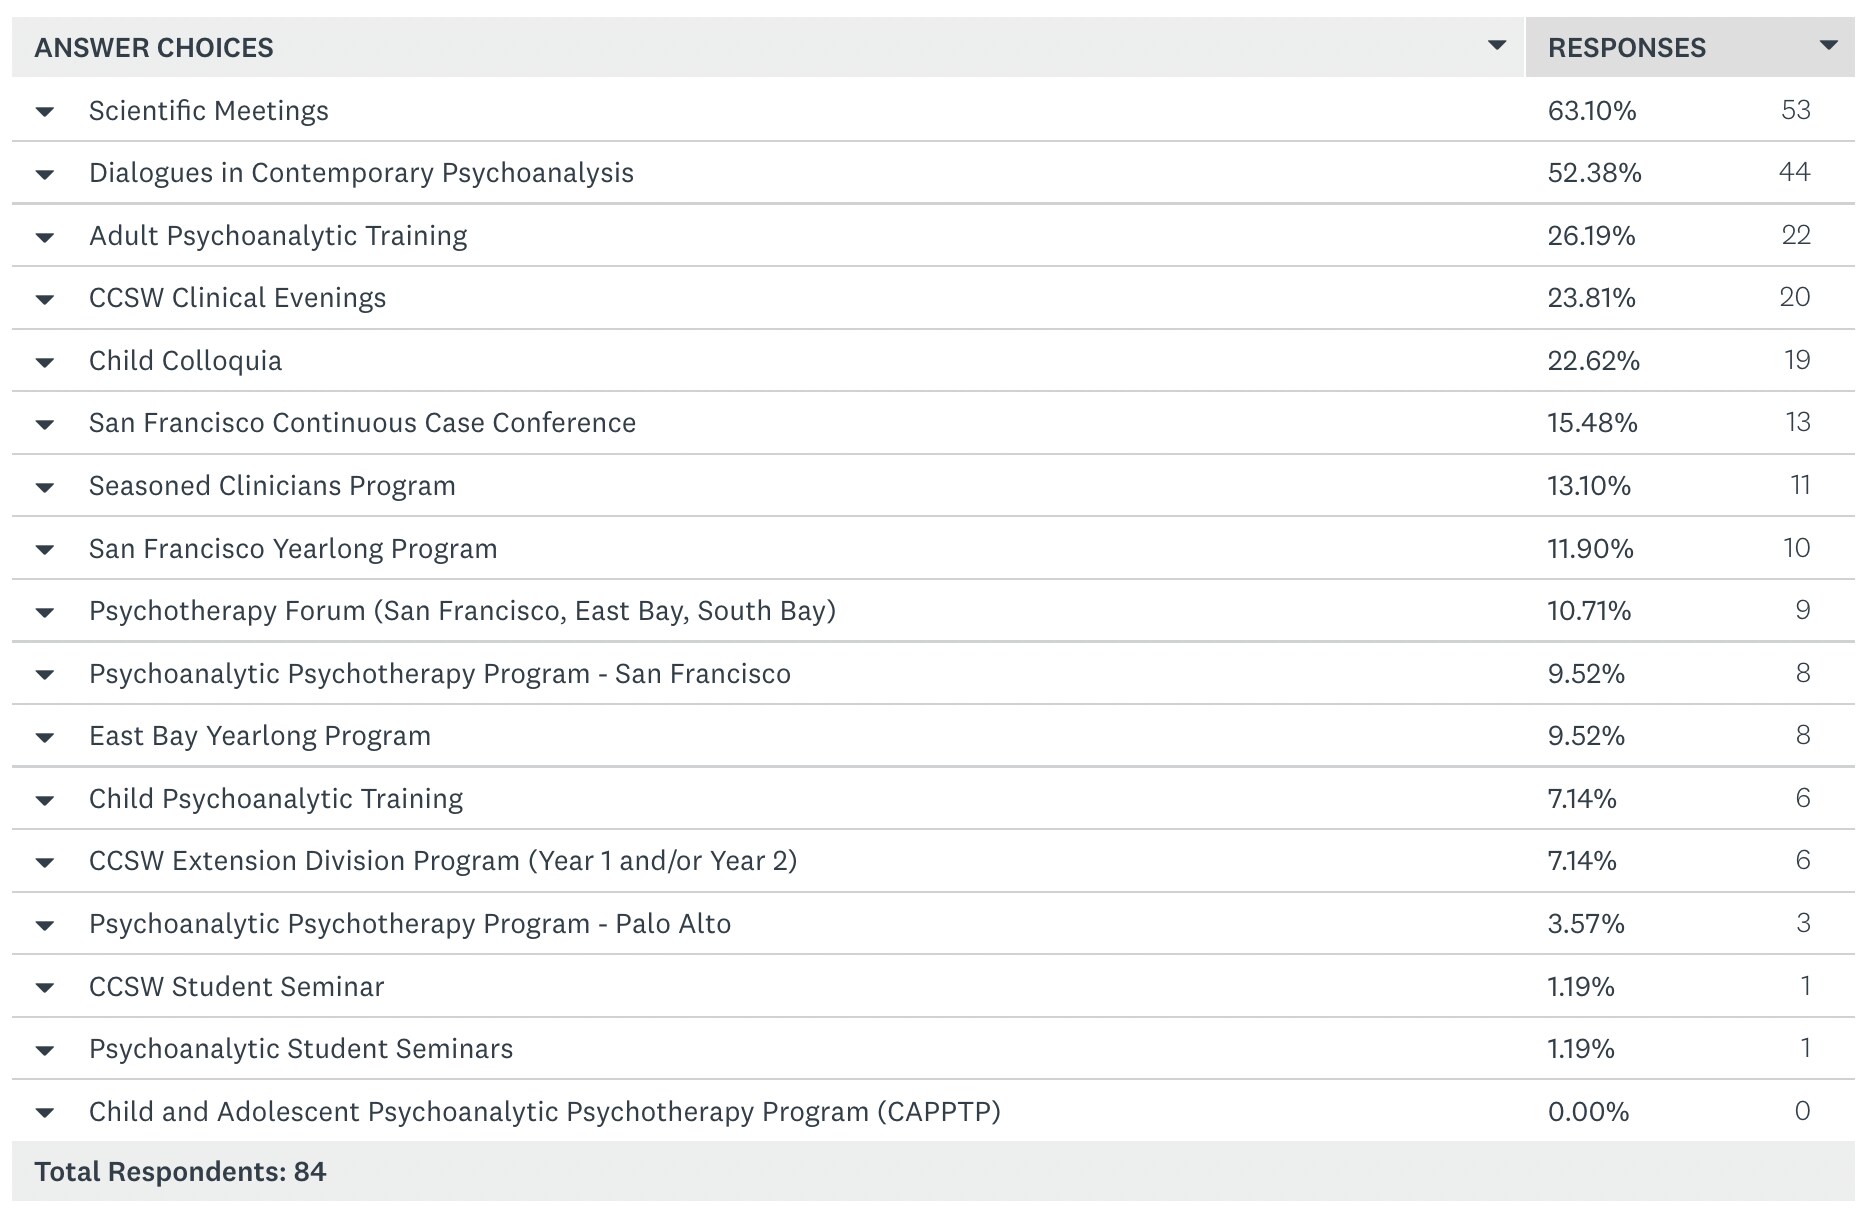Open the Responses column dropdown arrow
This screenshot has height=1222, width=1870.
(x=1829, y=45)
